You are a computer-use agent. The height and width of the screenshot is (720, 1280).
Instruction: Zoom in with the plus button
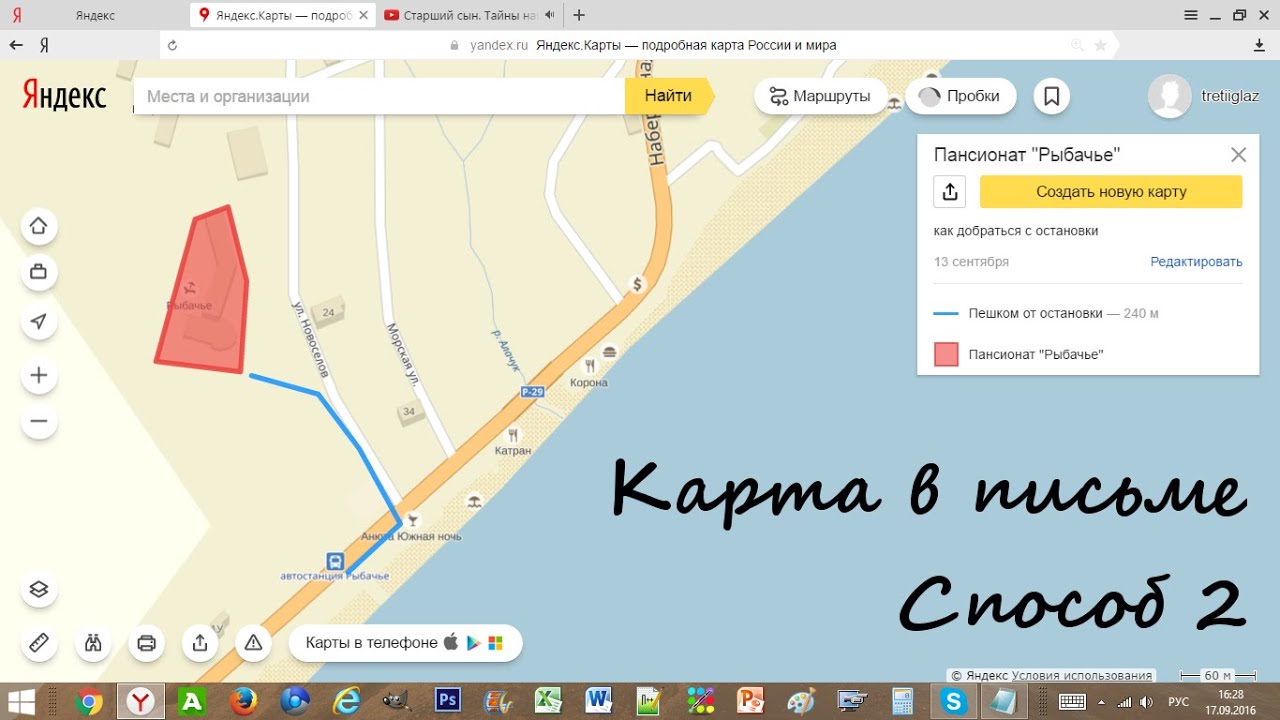39,376
